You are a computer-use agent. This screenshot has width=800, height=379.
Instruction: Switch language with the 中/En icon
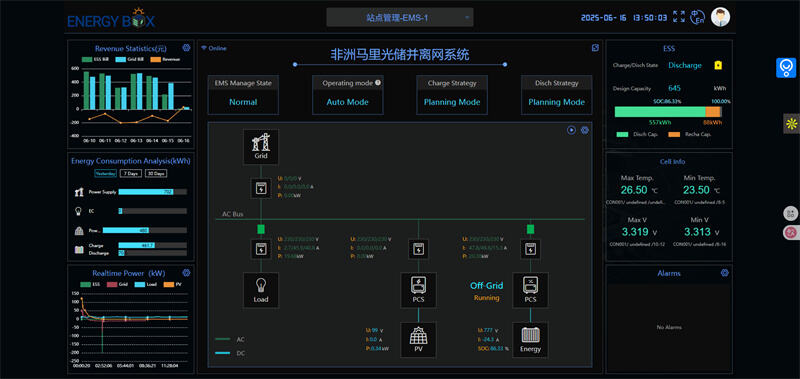click(x=697, y=17)
